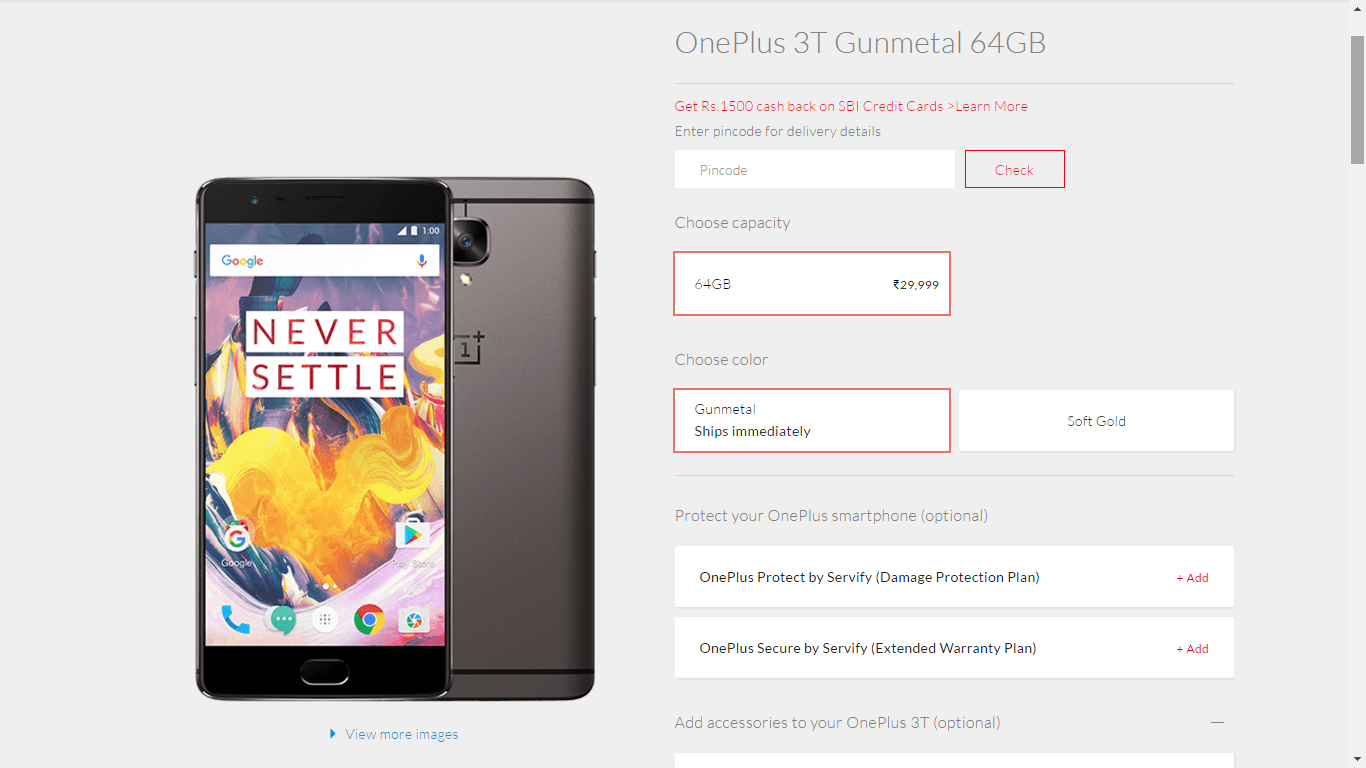
Task: Collapse the accessories section with minus icon
Action: (1217, 722)
